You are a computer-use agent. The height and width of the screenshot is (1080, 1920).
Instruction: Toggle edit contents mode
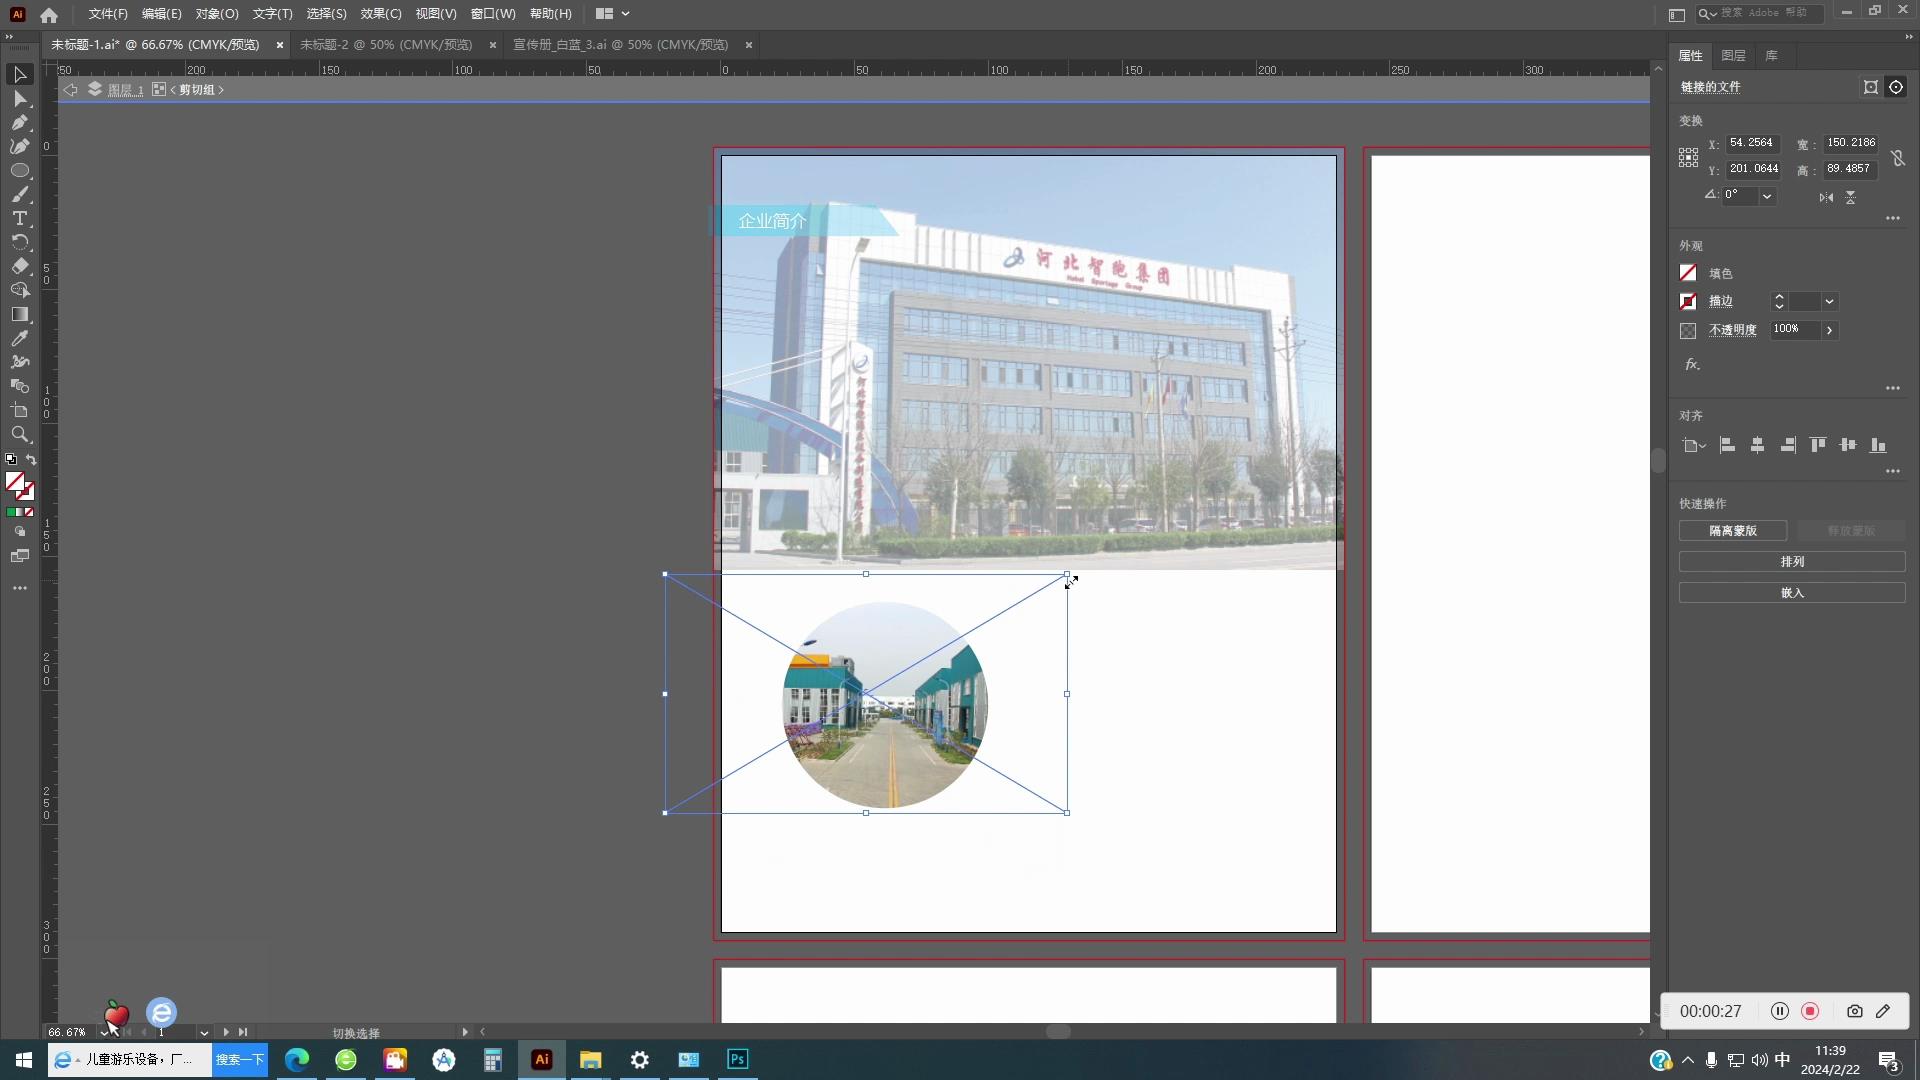[1896, 88]
